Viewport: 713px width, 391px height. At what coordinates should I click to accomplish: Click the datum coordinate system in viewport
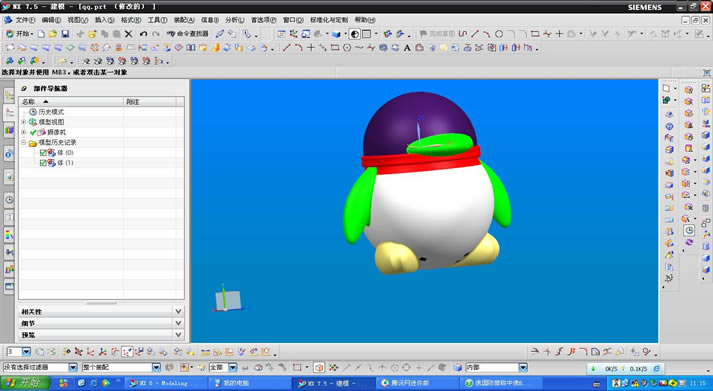click(227, 300)
